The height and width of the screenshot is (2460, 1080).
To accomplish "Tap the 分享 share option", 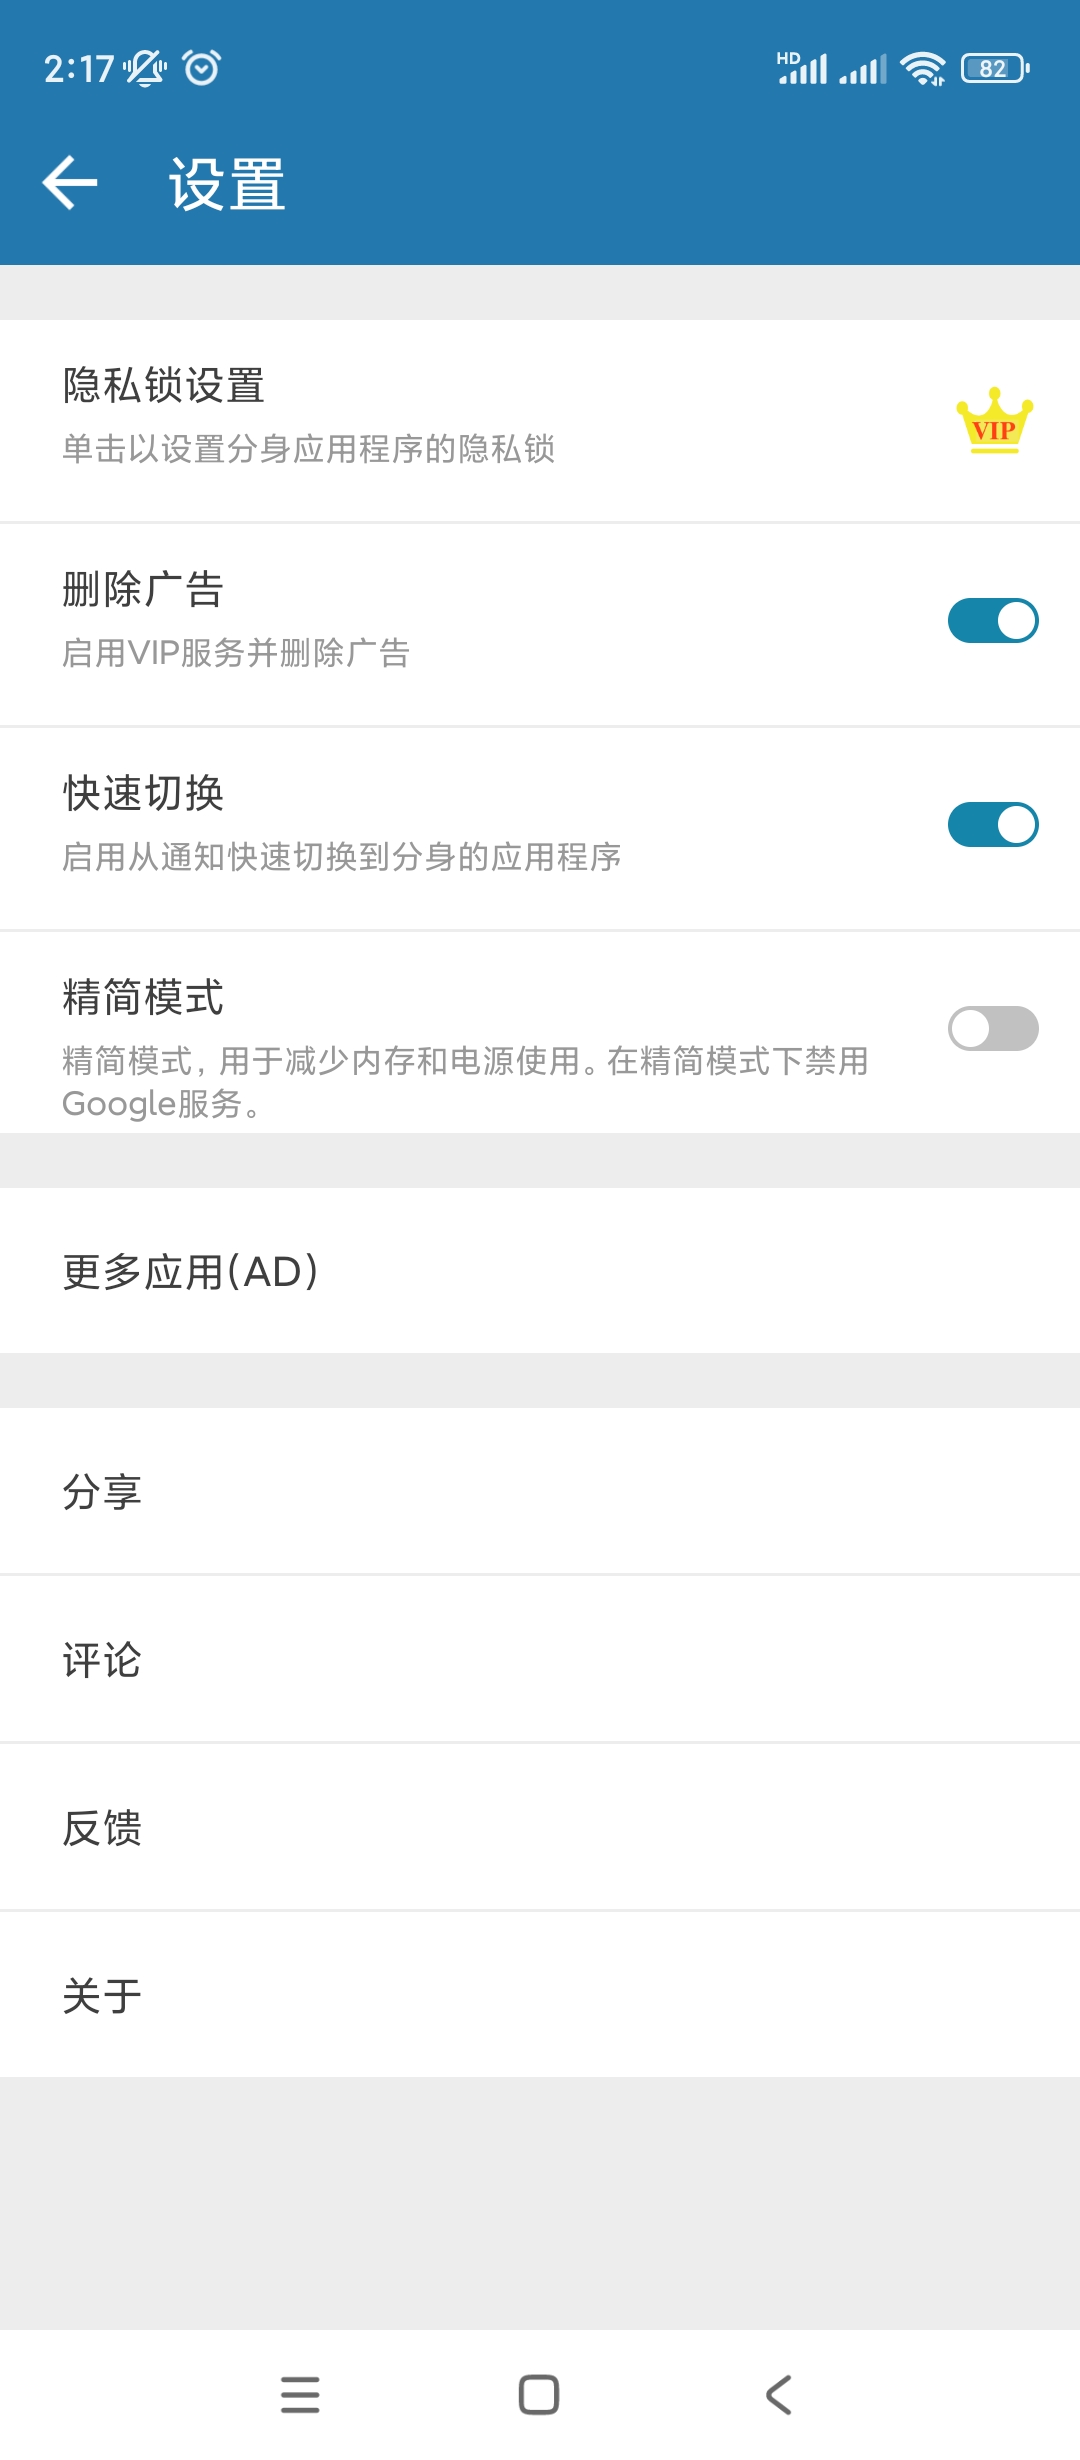I will 102,1492.
